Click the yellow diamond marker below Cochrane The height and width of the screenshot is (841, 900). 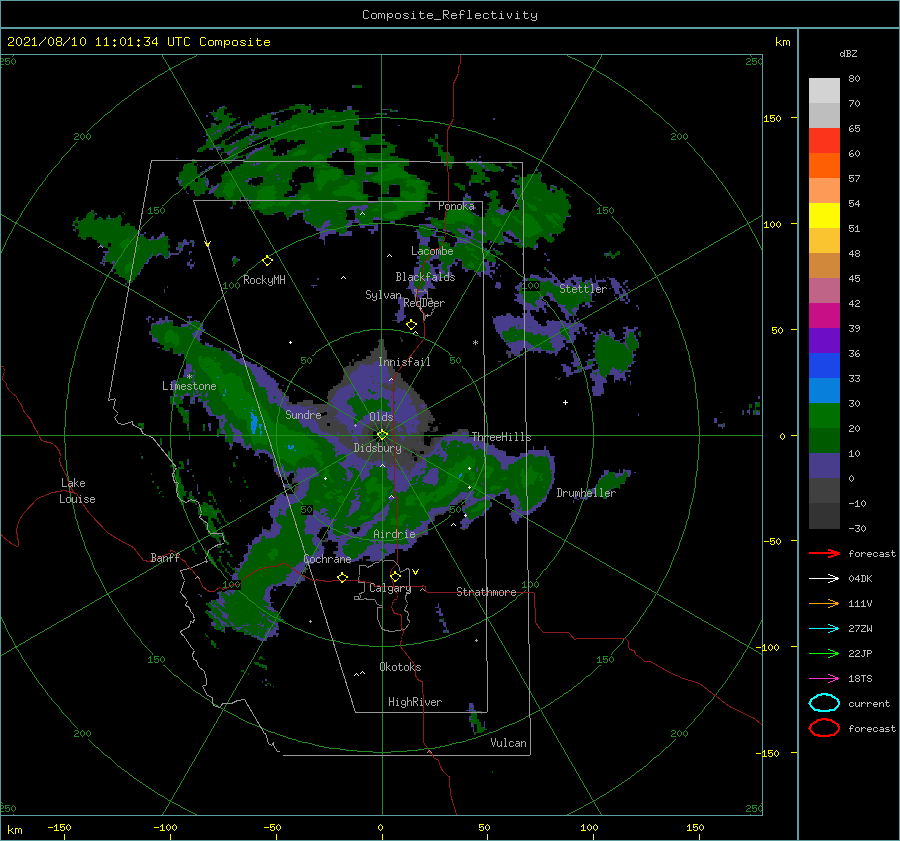(343, 577)
